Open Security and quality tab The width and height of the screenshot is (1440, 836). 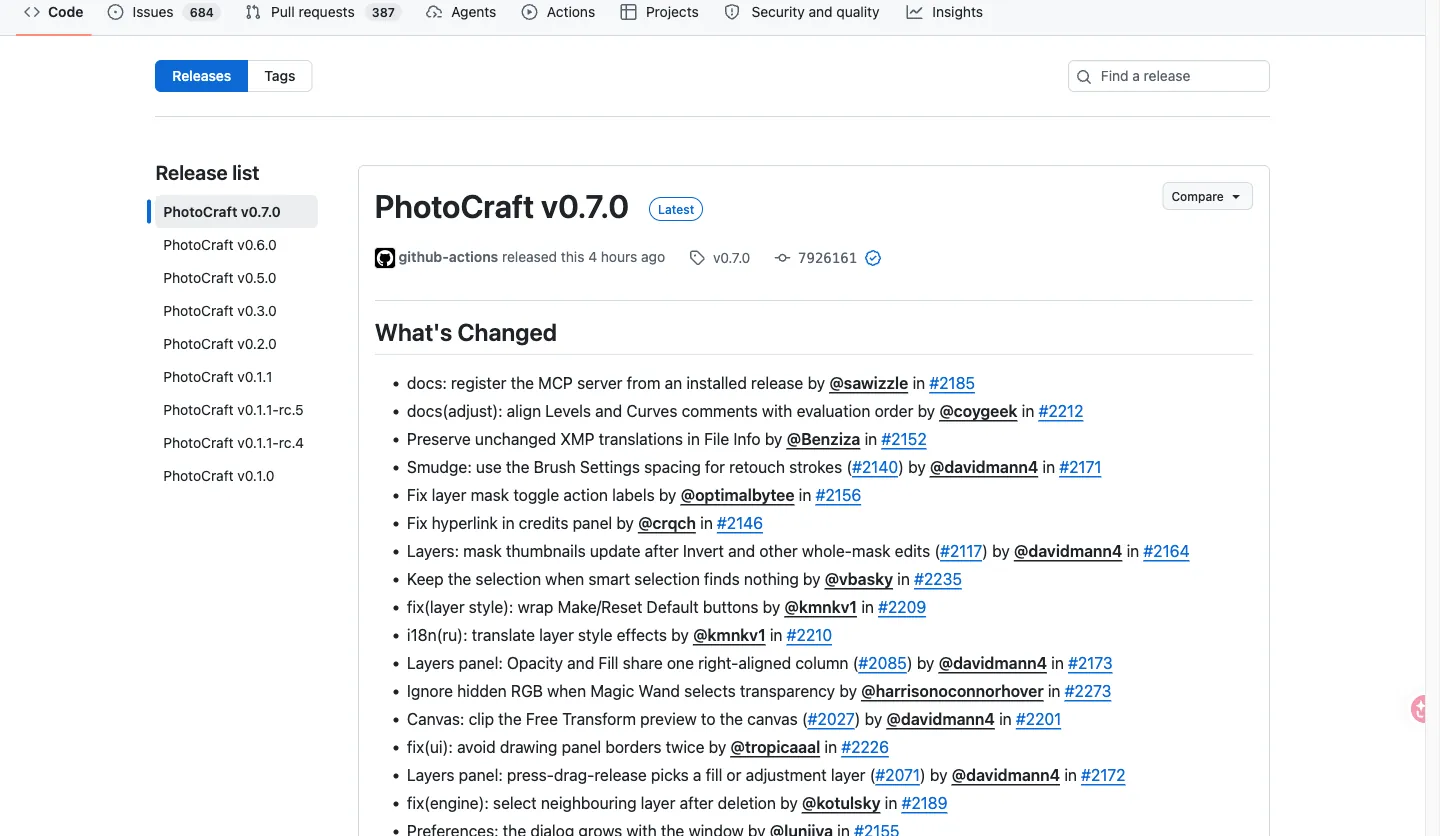click(x=802, y=12)
